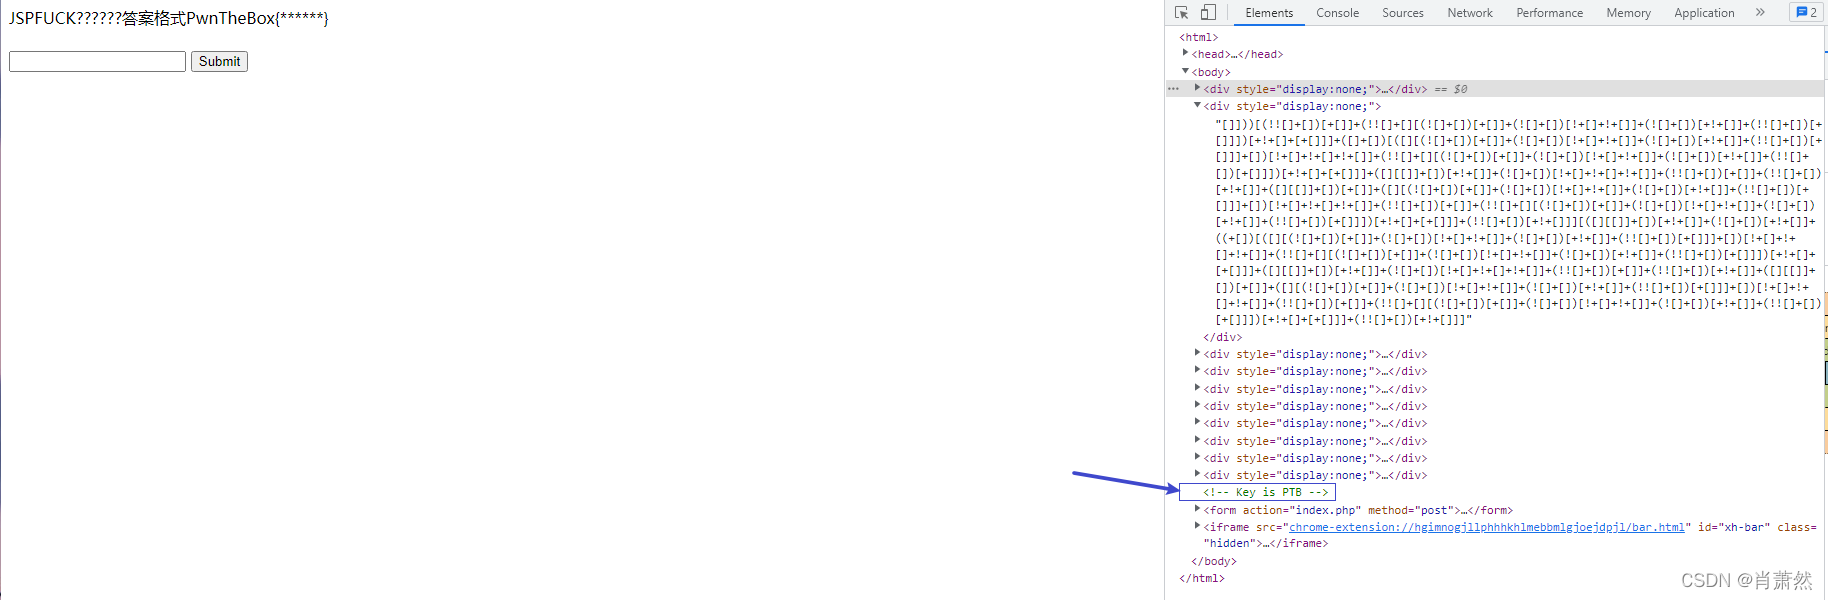Switch to the Elements tab

[x=1269, y=13]
